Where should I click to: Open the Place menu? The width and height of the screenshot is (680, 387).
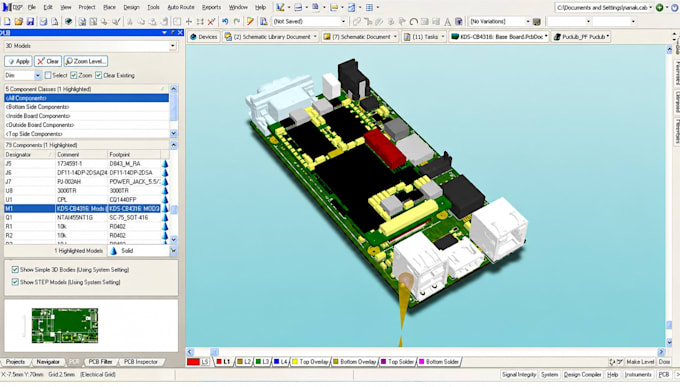[109, 7]
